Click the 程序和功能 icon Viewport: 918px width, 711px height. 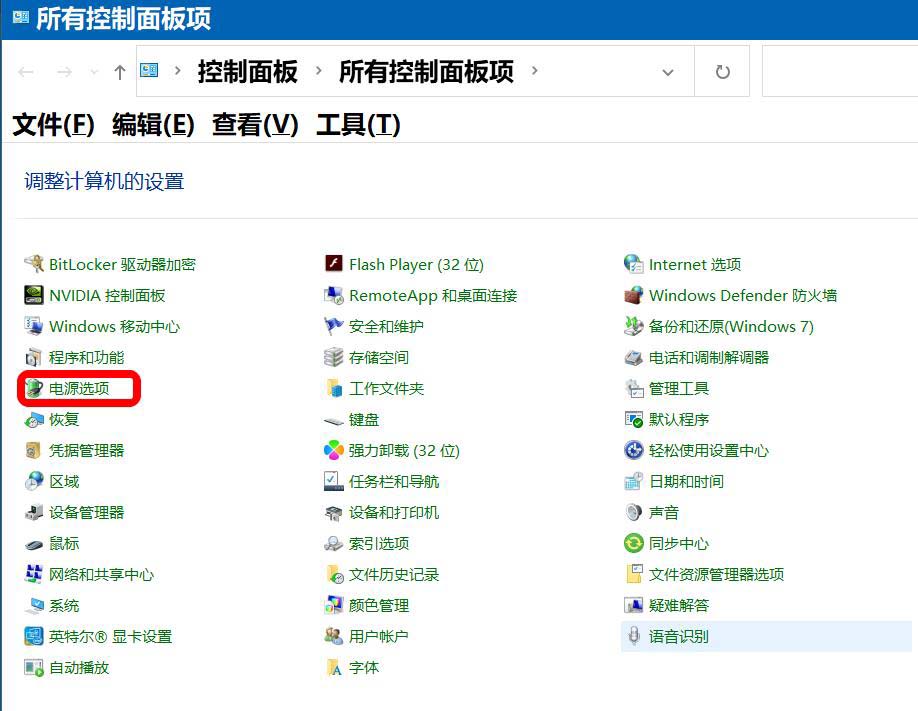[x=34, y=357]
